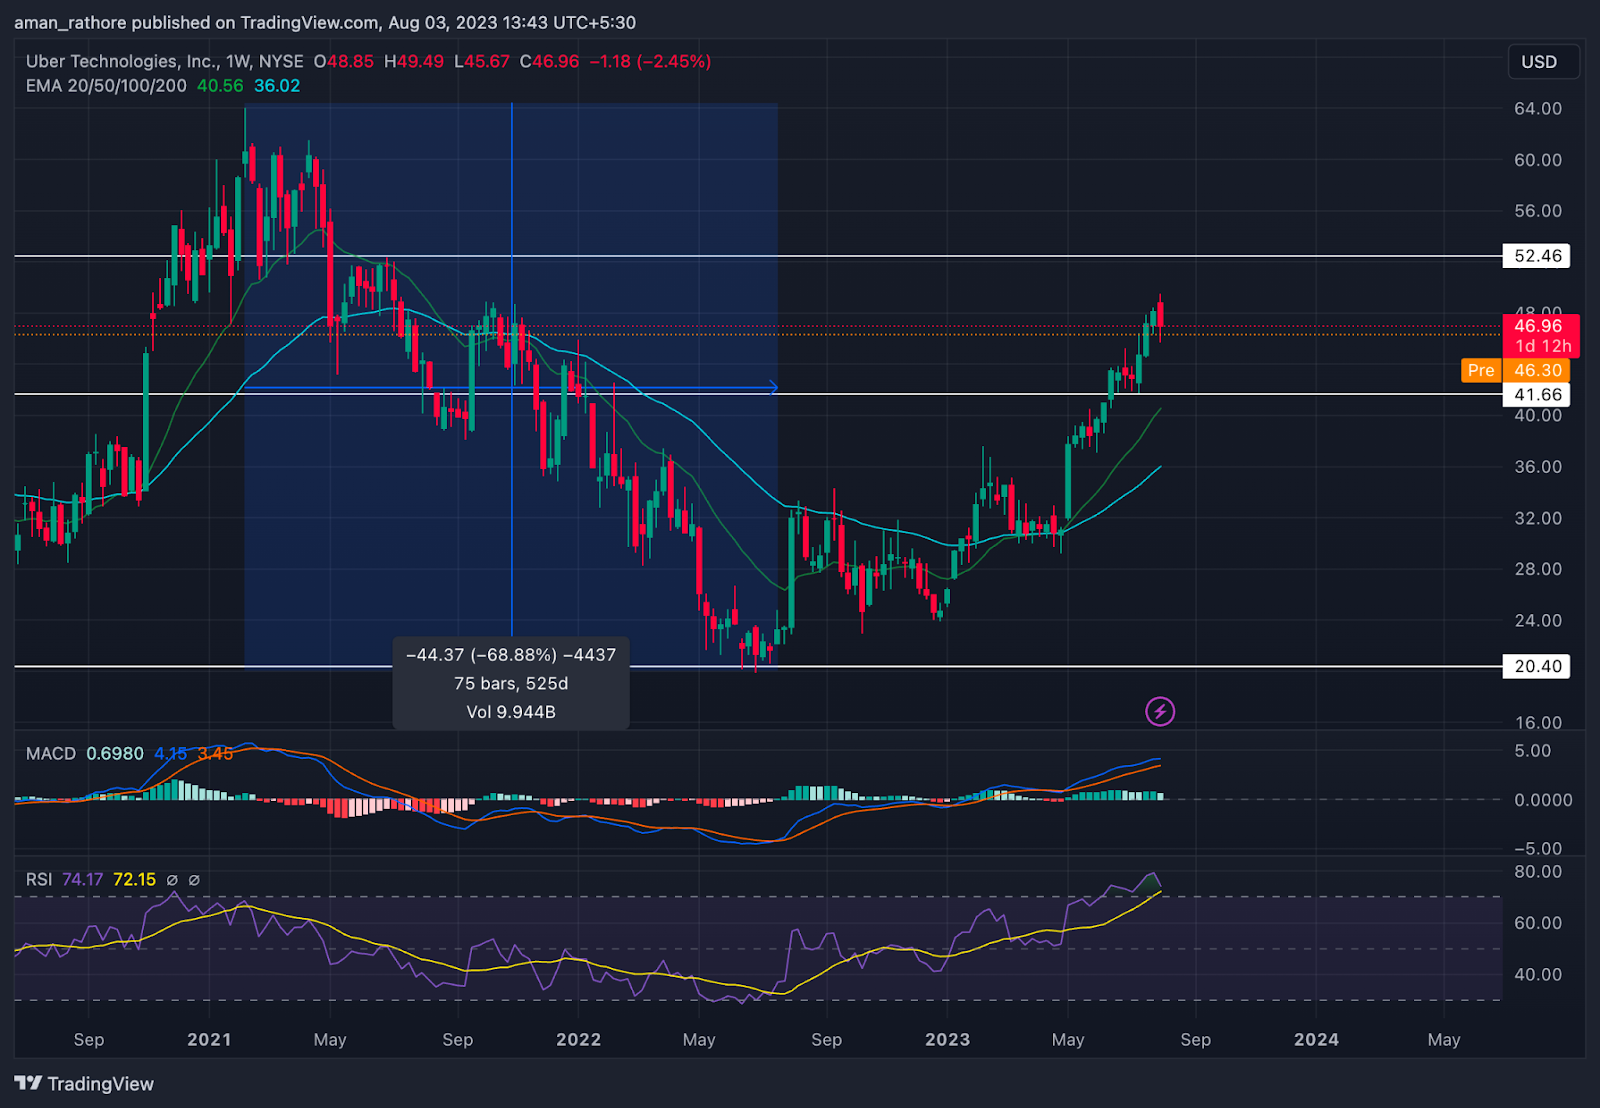Click the 2023 label on time axis
The height and width of the screenshot is (1108, 1600).
(948, 1039)
